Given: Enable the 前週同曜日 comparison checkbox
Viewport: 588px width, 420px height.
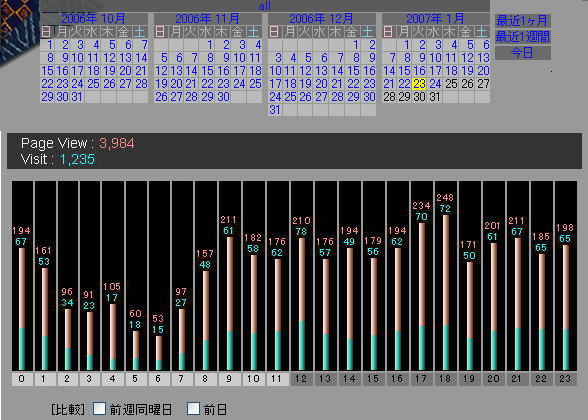Looking at the screenshot, I should 99,408.
